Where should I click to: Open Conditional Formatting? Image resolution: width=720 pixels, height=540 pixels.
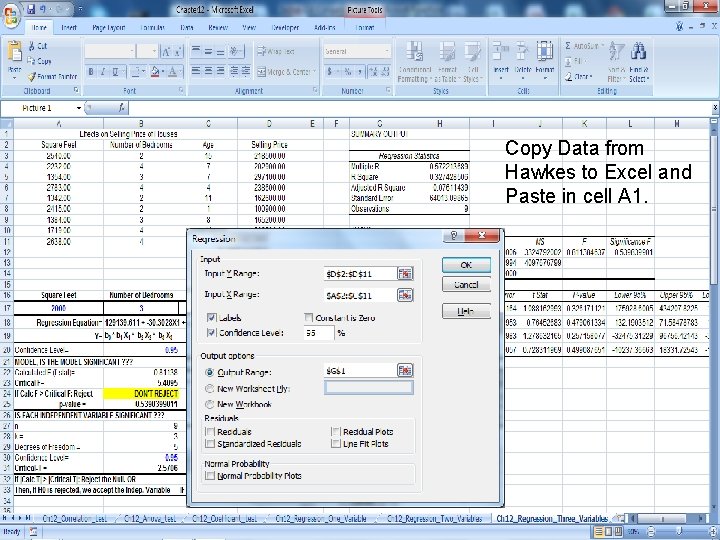(x=415, y=62)
